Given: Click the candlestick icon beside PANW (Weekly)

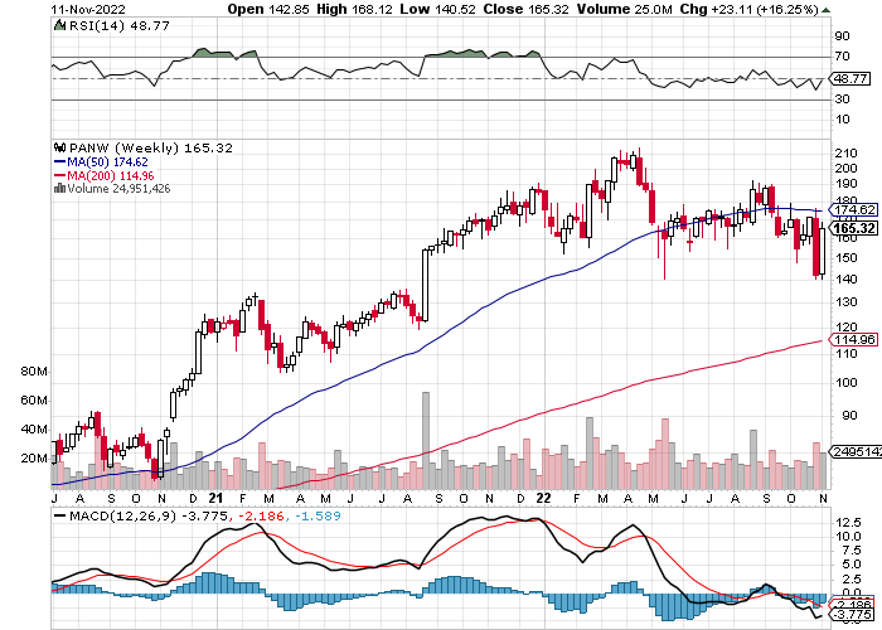Looking at the screenshot, I should [59, 148].
